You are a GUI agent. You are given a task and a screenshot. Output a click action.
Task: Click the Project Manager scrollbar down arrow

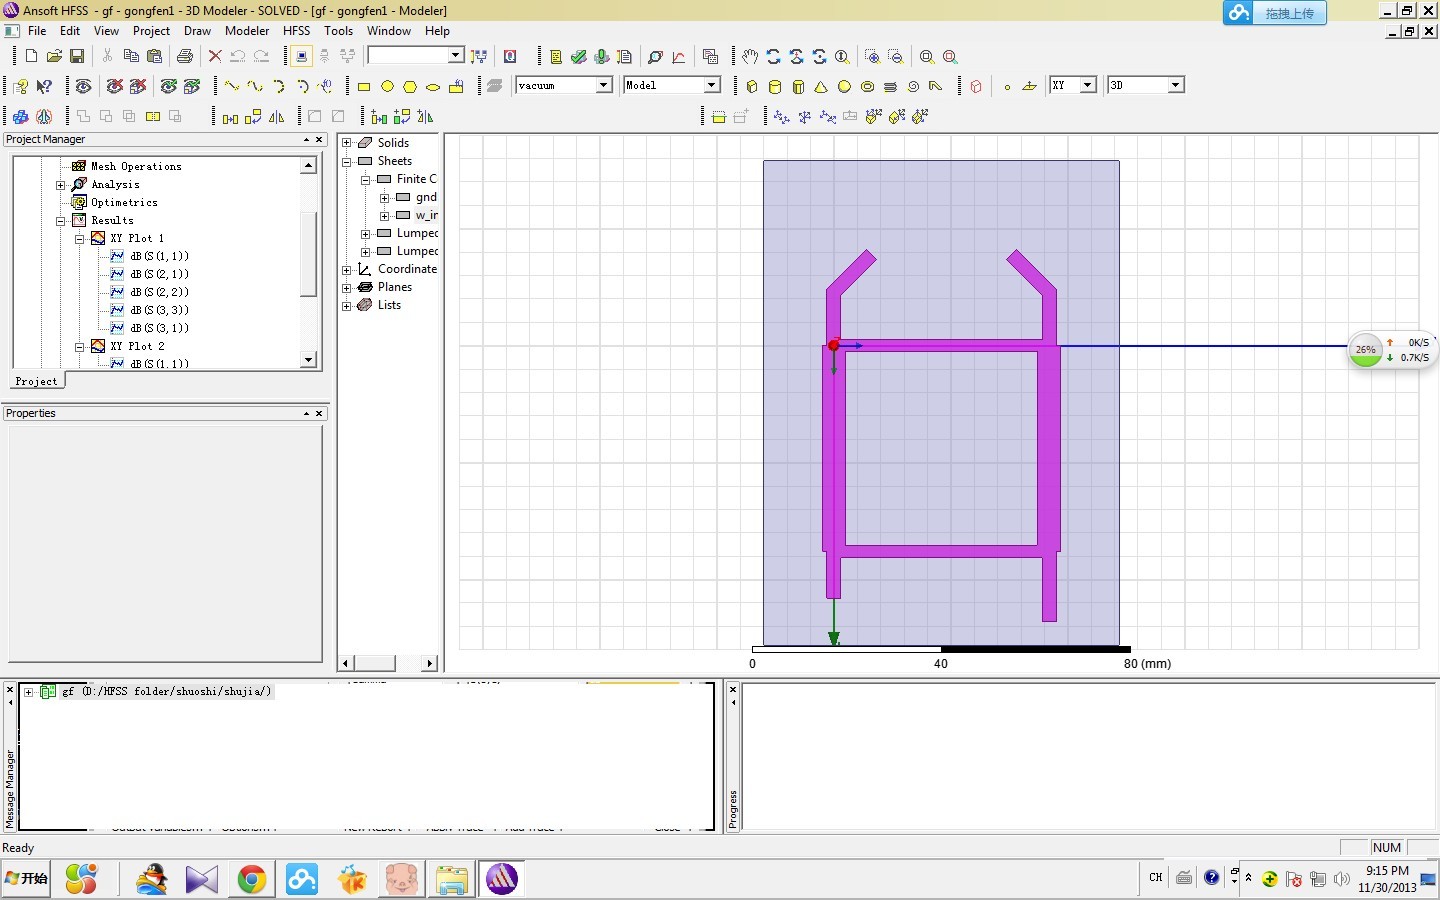click(308, 360)
